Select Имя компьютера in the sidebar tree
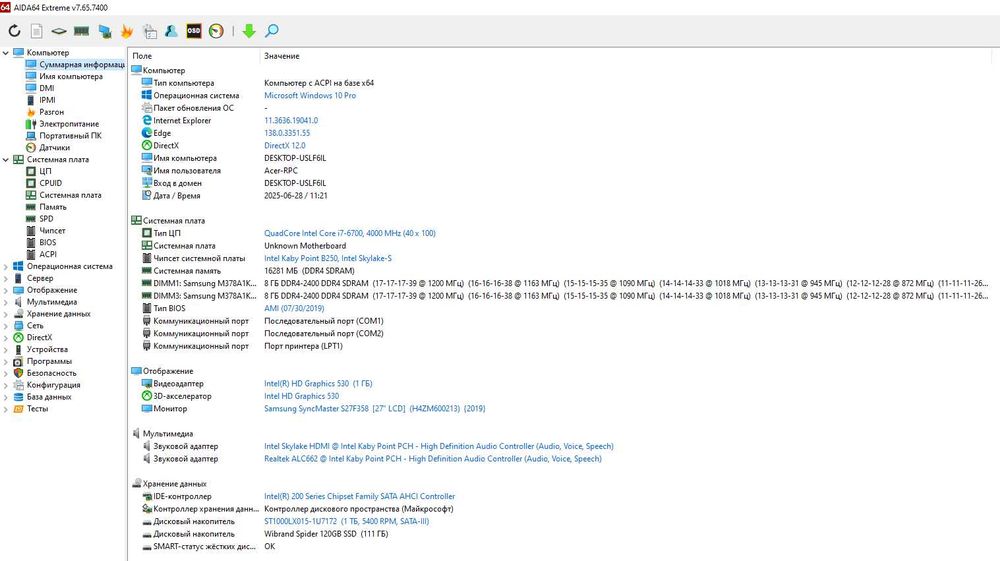Image resolution: width=1000 pixels, height=561 pixels. pyautogui.click(x=71, y=76)
